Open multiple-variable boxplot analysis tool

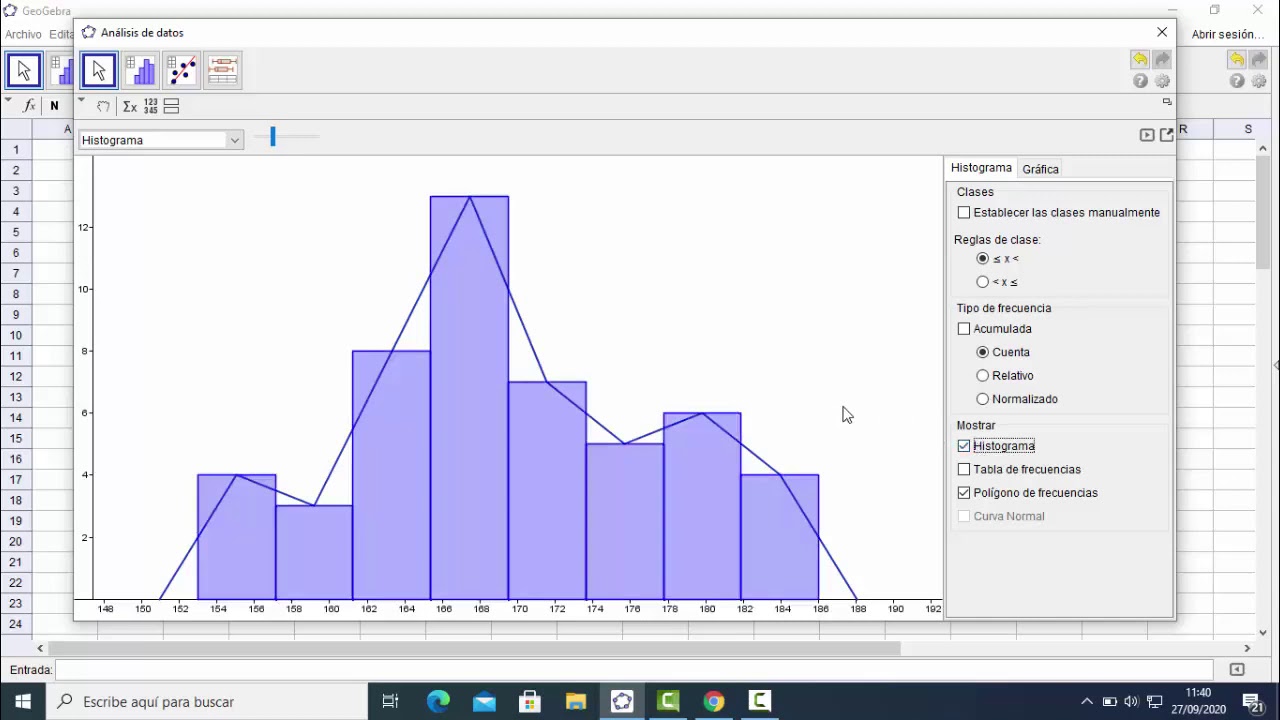(223, 70)
